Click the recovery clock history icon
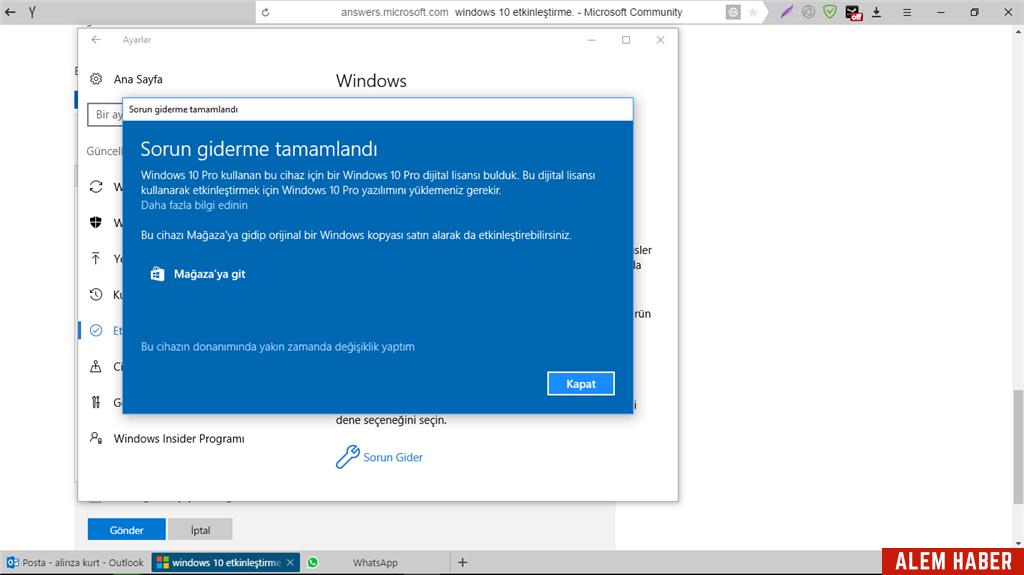 [x=96, y=294]
